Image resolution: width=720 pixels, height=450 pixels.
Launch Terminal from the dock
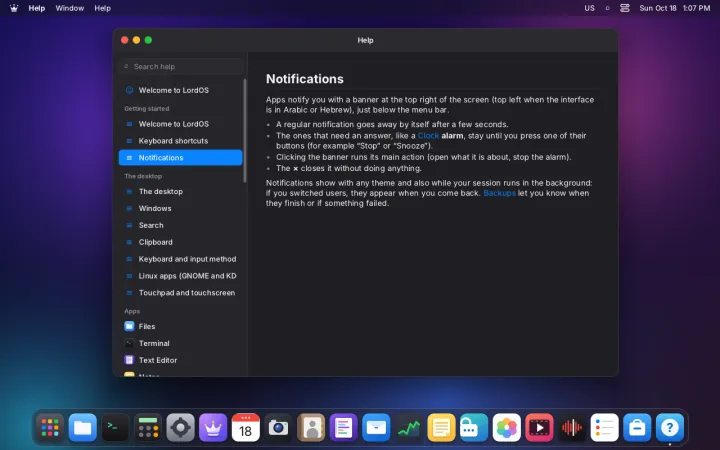coord(115,428)
